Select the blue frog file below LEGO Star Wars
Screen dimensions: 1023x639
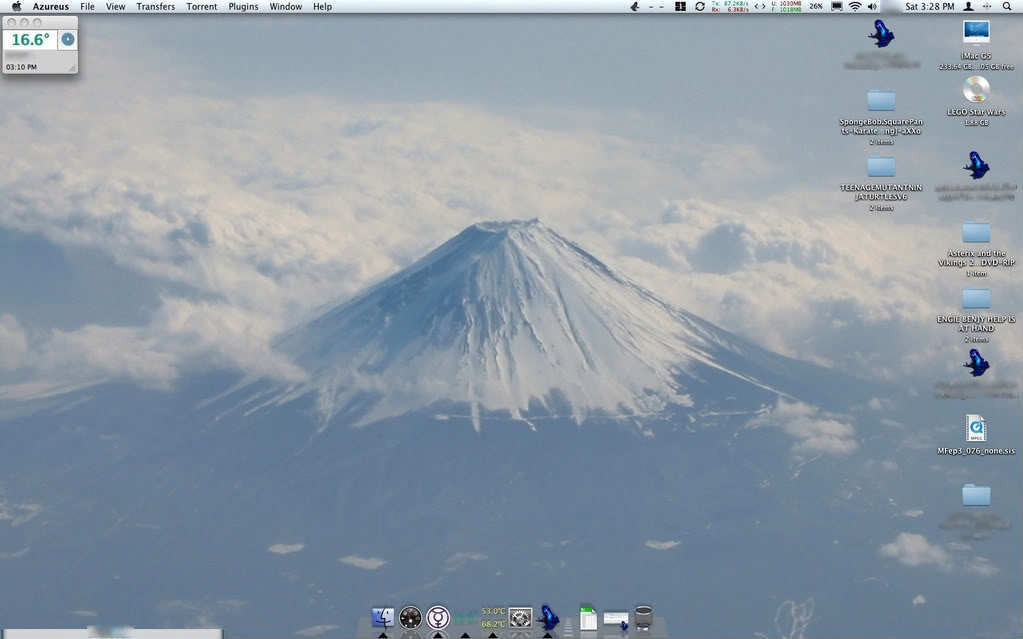coord(976,165)
